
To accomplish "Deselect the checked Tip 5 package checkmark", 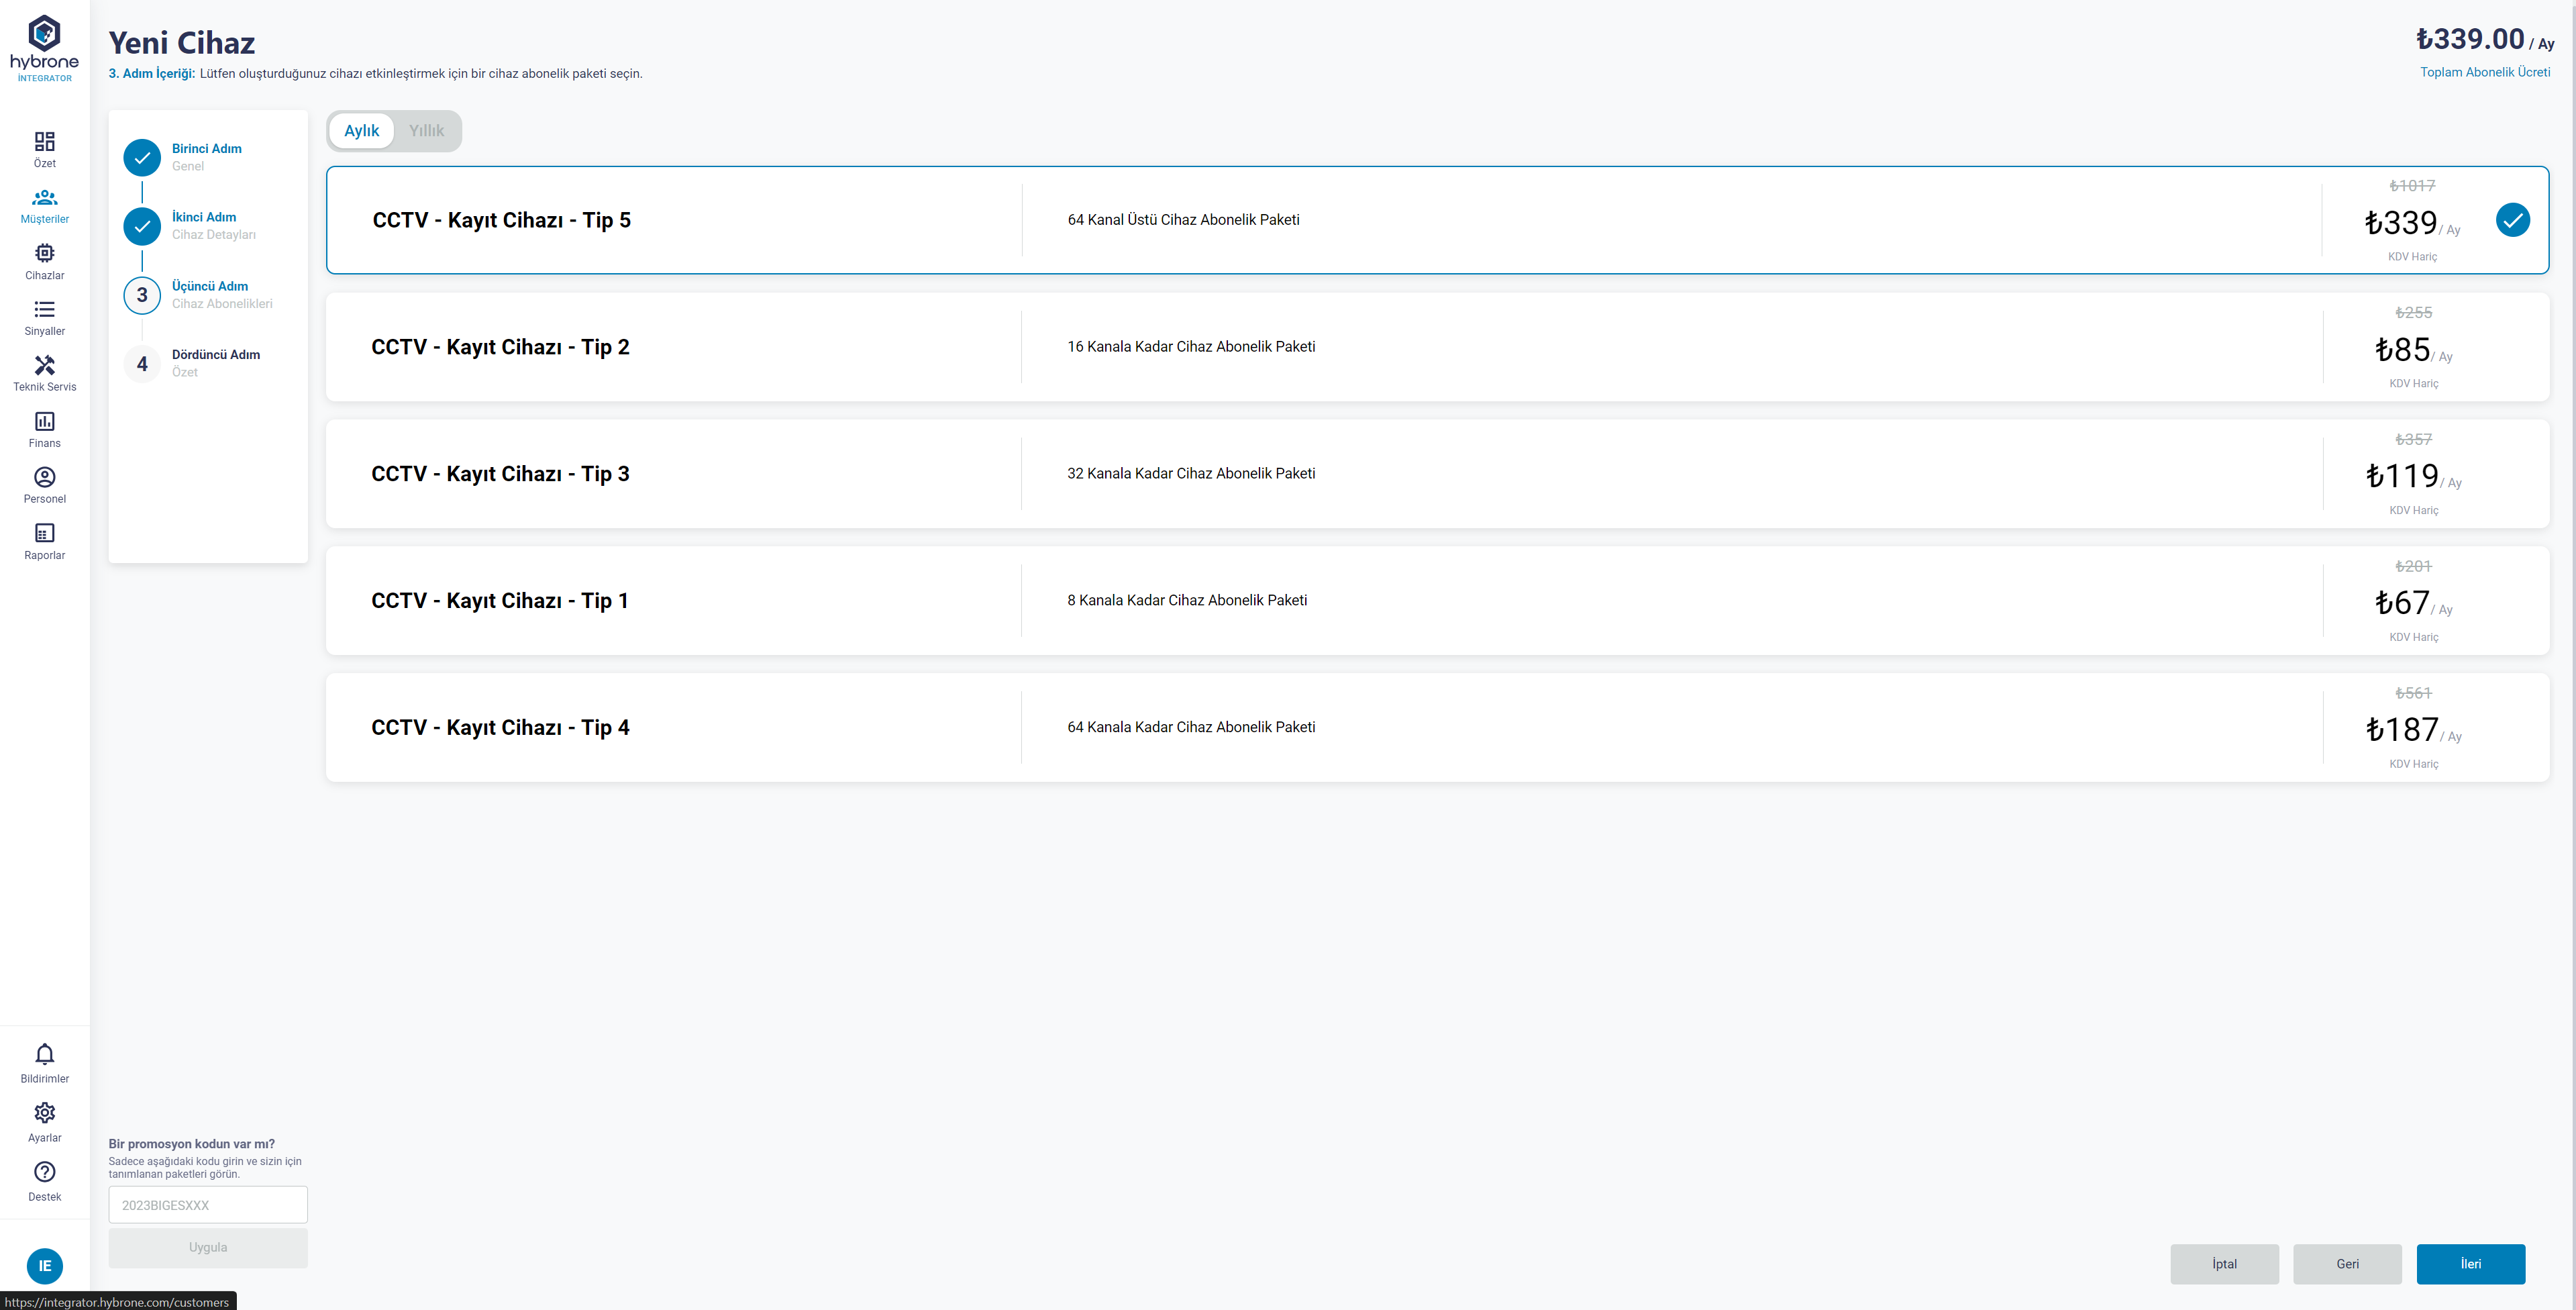I will (2512, 220).
